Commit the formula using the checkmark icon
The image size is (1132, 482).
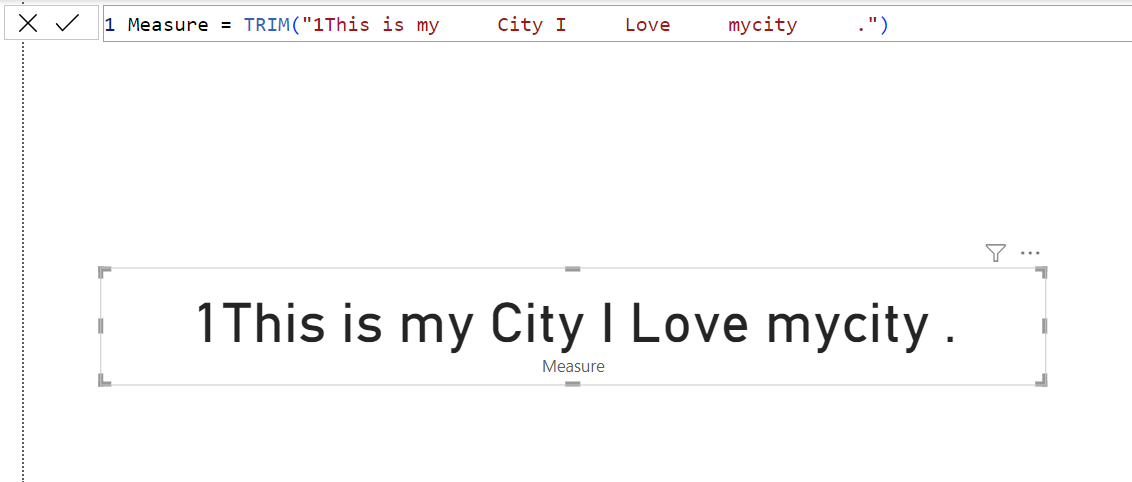click(68, 24)
